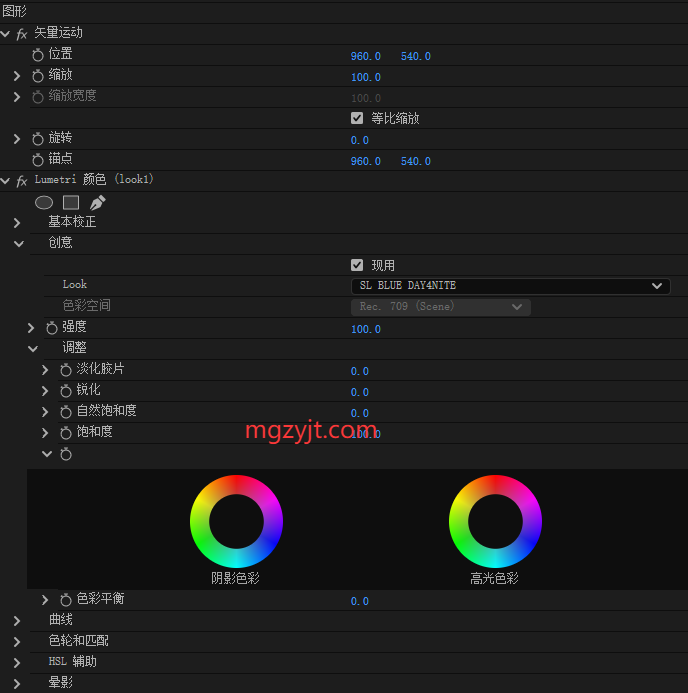Expand the 自然饱和度 property

tap(45, 412)
